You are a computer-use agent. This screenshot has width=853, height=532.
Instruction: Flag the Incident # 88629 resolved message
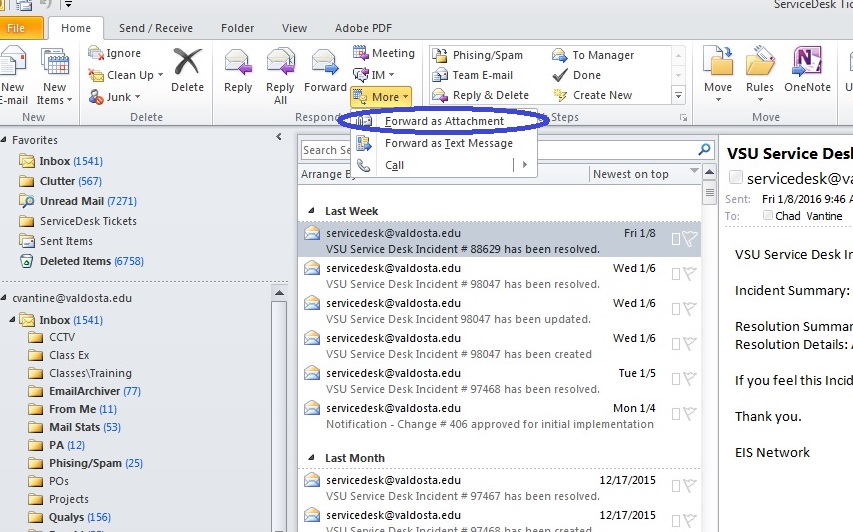(690, 238)
